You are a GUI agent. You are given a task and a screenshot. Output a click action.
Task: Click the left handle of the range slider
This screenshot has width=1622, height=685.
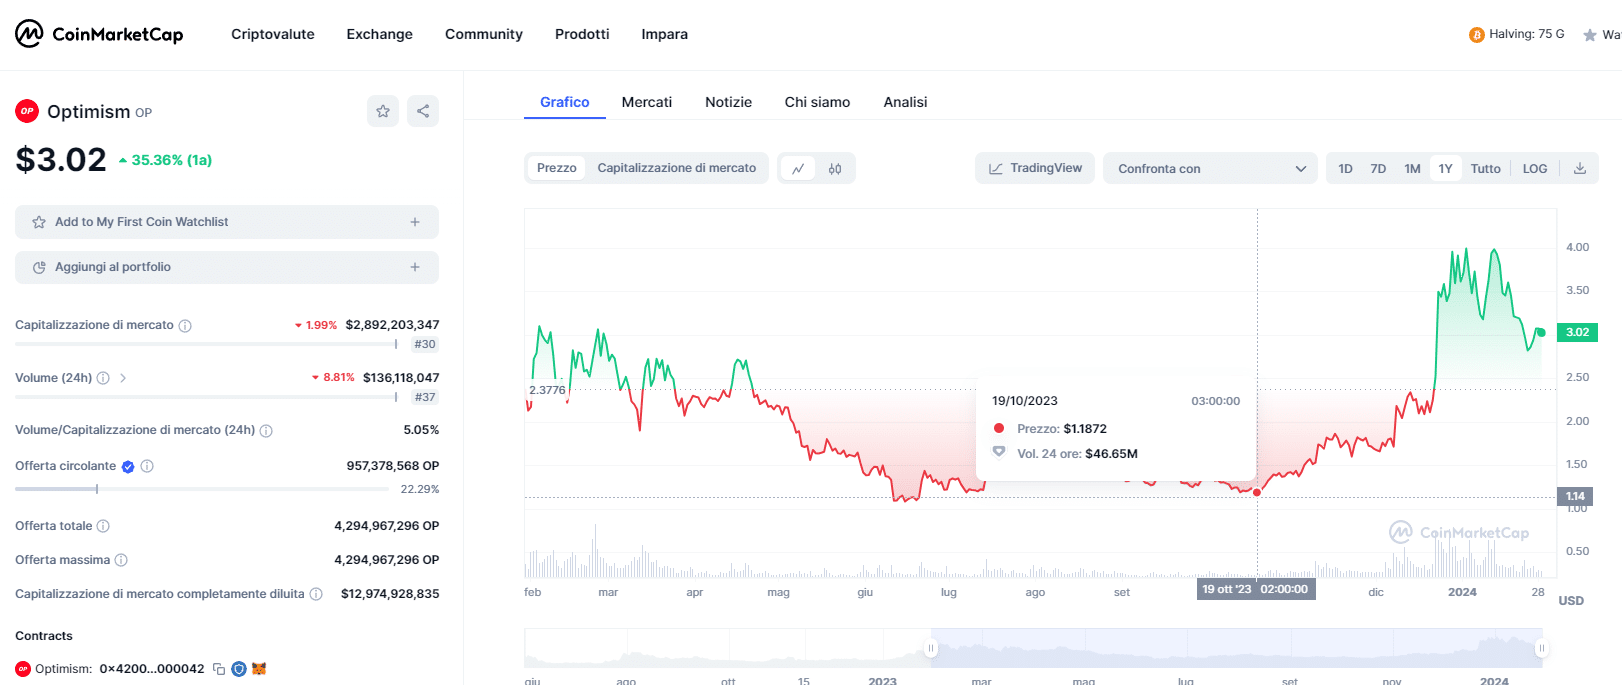click(x=931, y=648)
